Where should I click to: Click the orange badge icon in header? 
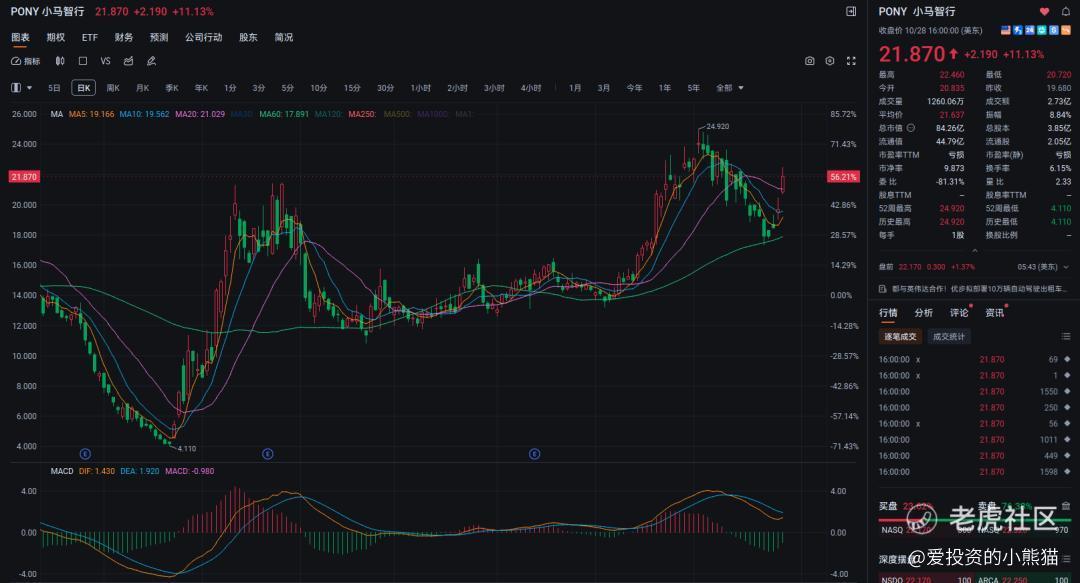(x=1066, y=30)
